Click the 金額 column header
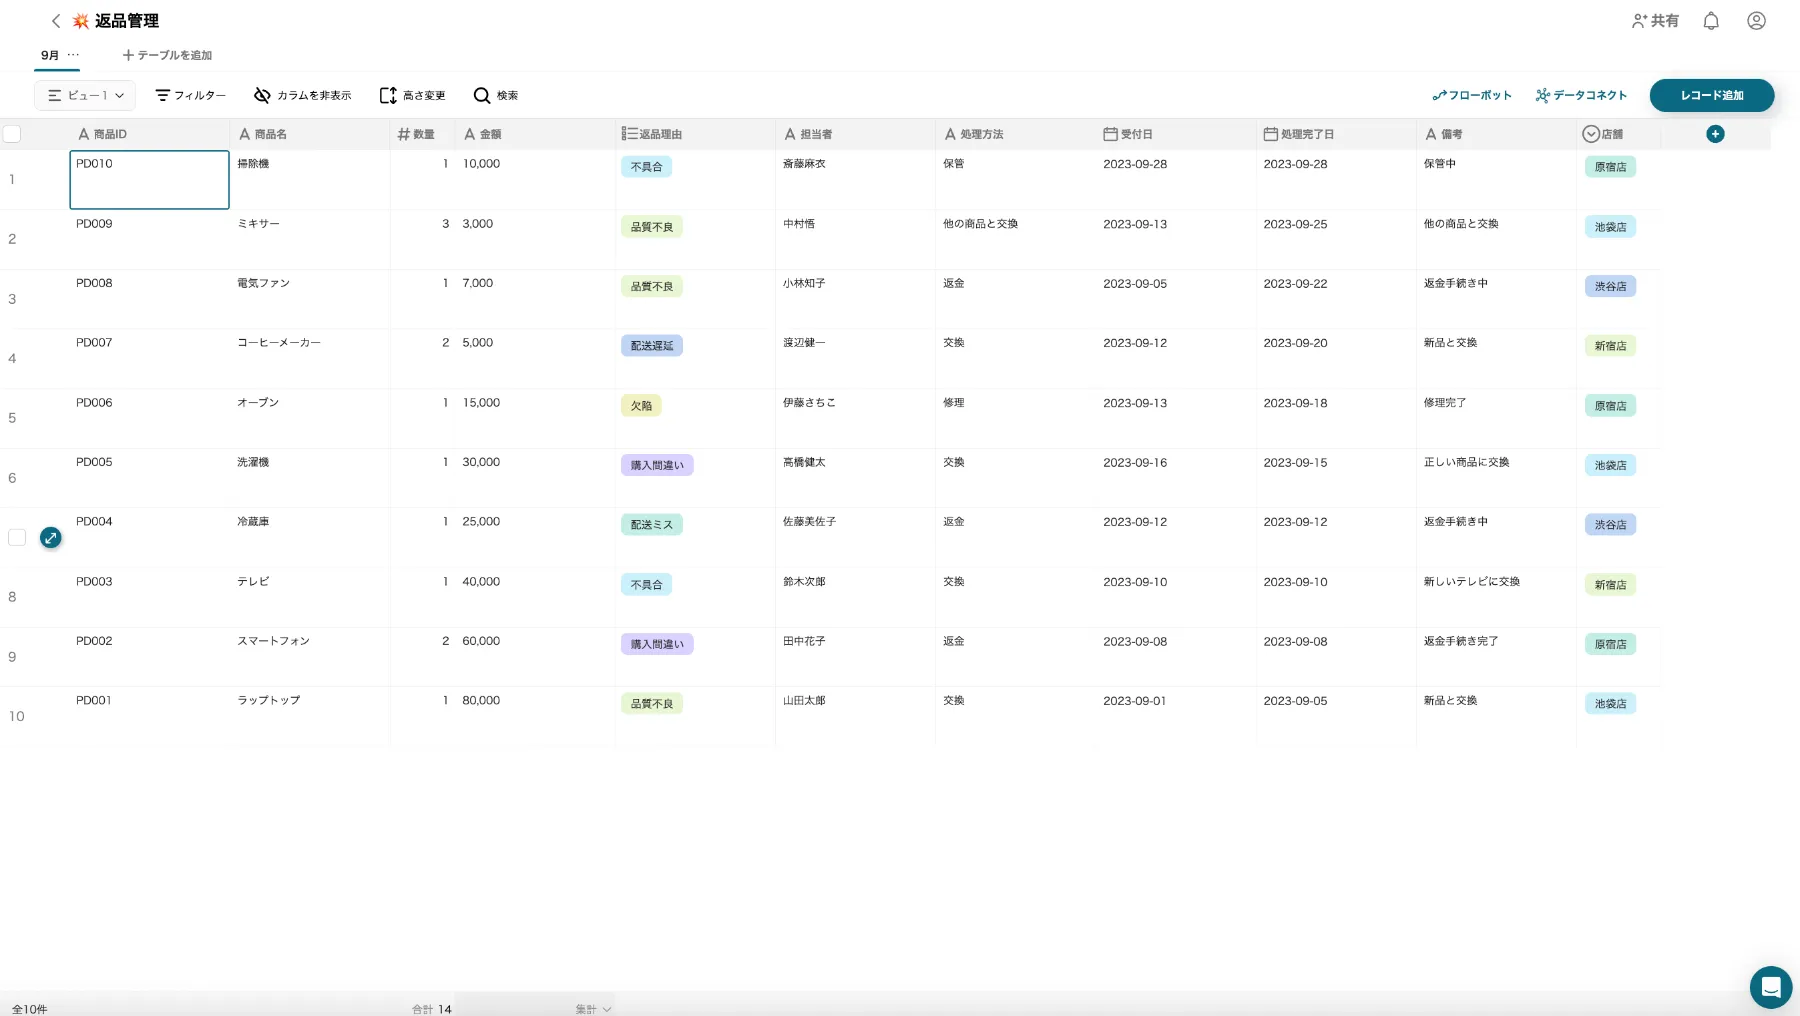 pyautogui.click(x=535, y=134)
